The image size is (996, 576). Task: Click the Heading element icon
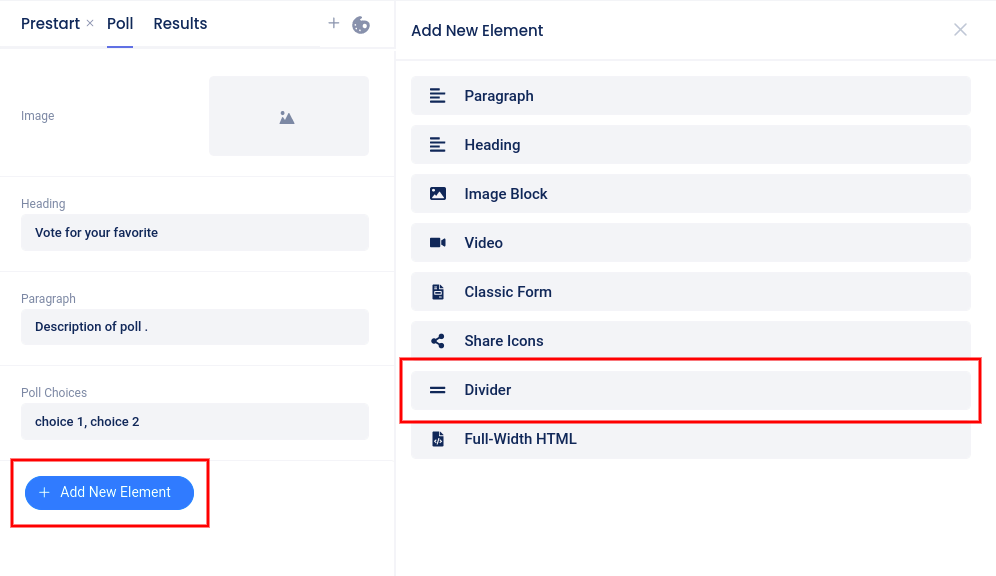click(437, 145)
